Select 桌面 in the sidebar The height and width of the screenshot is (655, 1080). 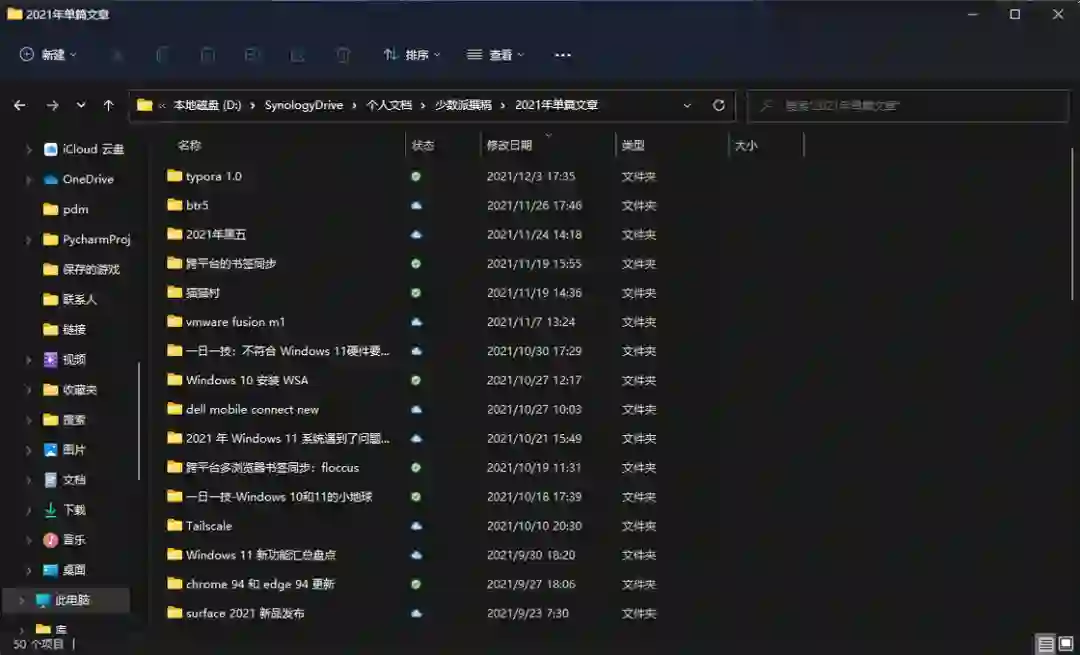(x=65, y=570)
